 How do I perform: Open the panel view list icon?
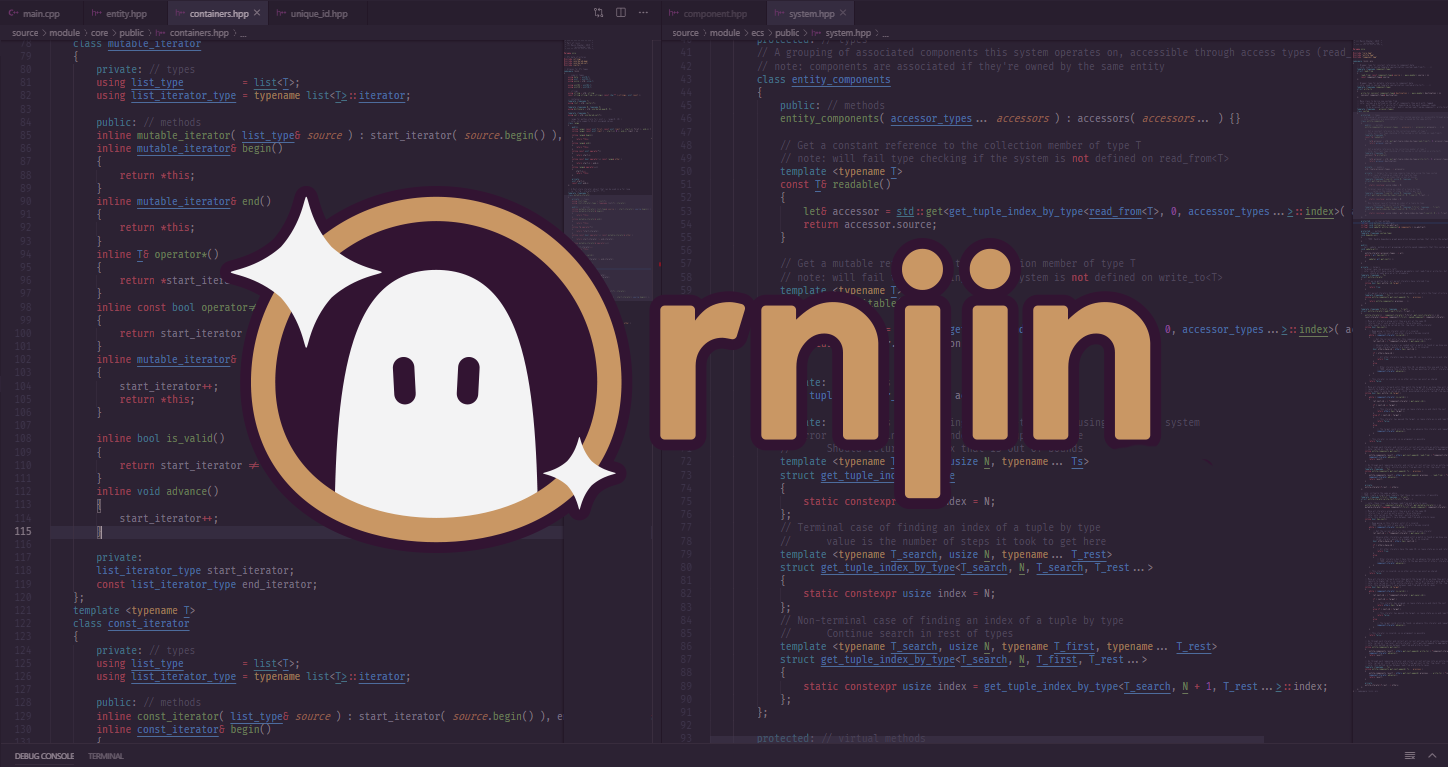pos(1409,756)
